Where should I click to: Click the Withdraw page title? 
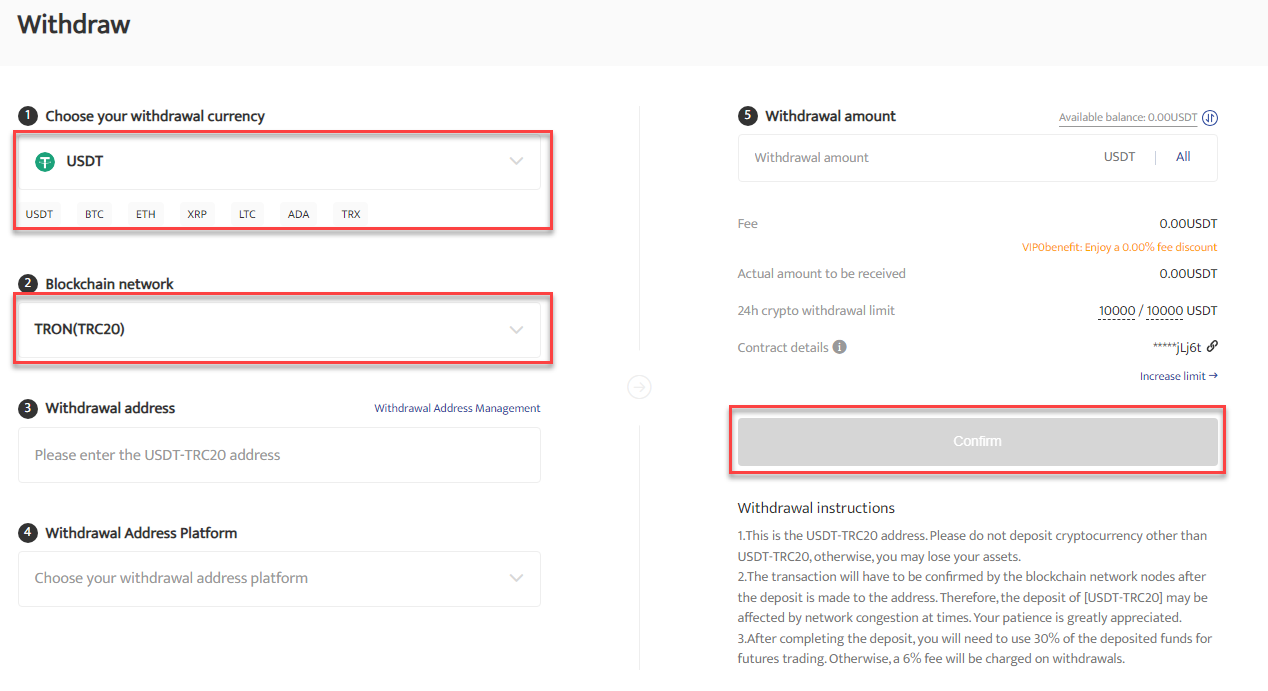pyautogui.click(x=74, y=24)
